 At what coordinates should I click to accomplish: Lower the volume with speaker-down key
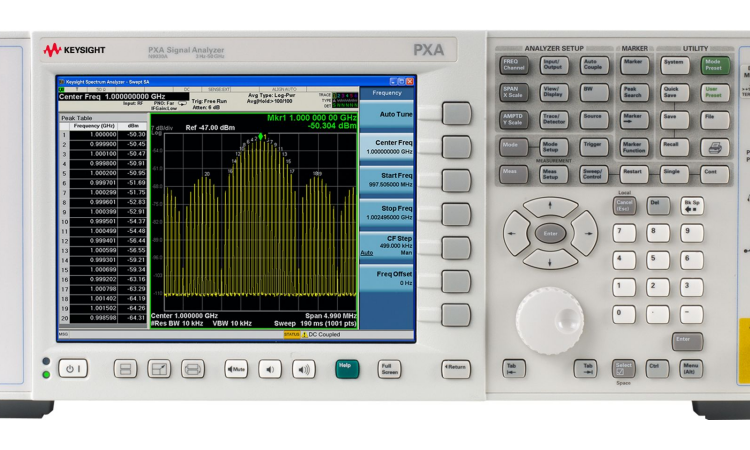[270, 369]
